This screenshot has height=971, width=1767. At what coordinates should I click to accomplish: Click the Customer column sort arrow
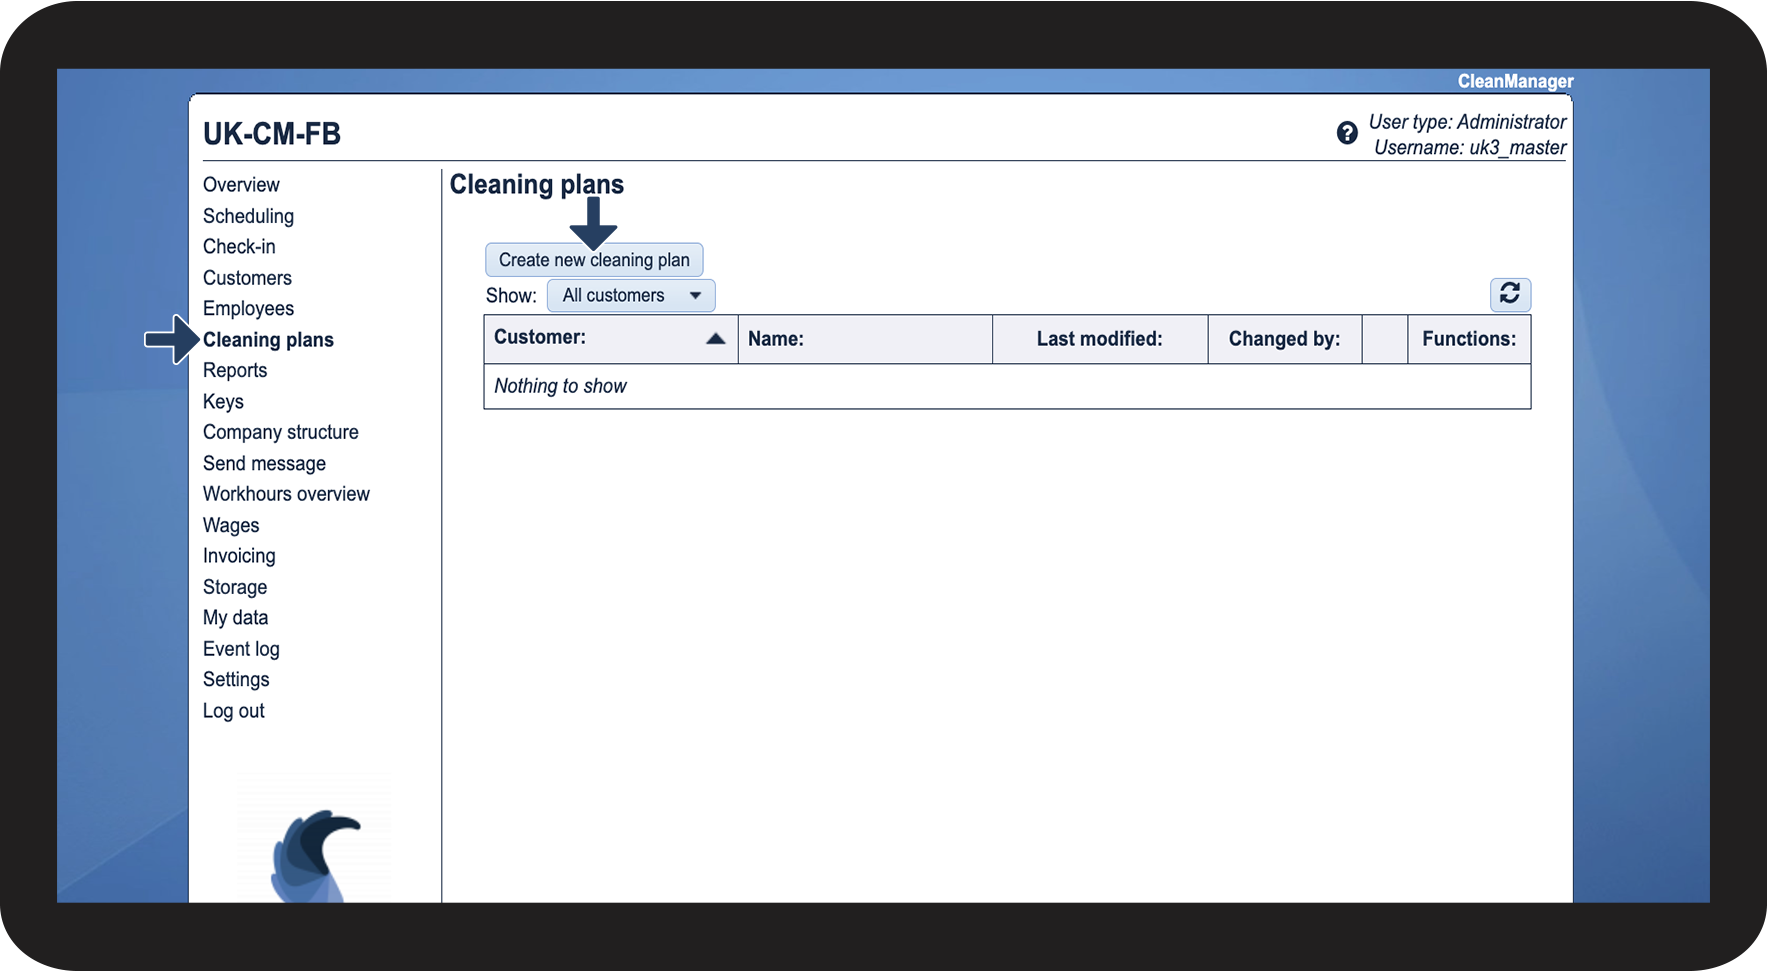pos(715,339)
